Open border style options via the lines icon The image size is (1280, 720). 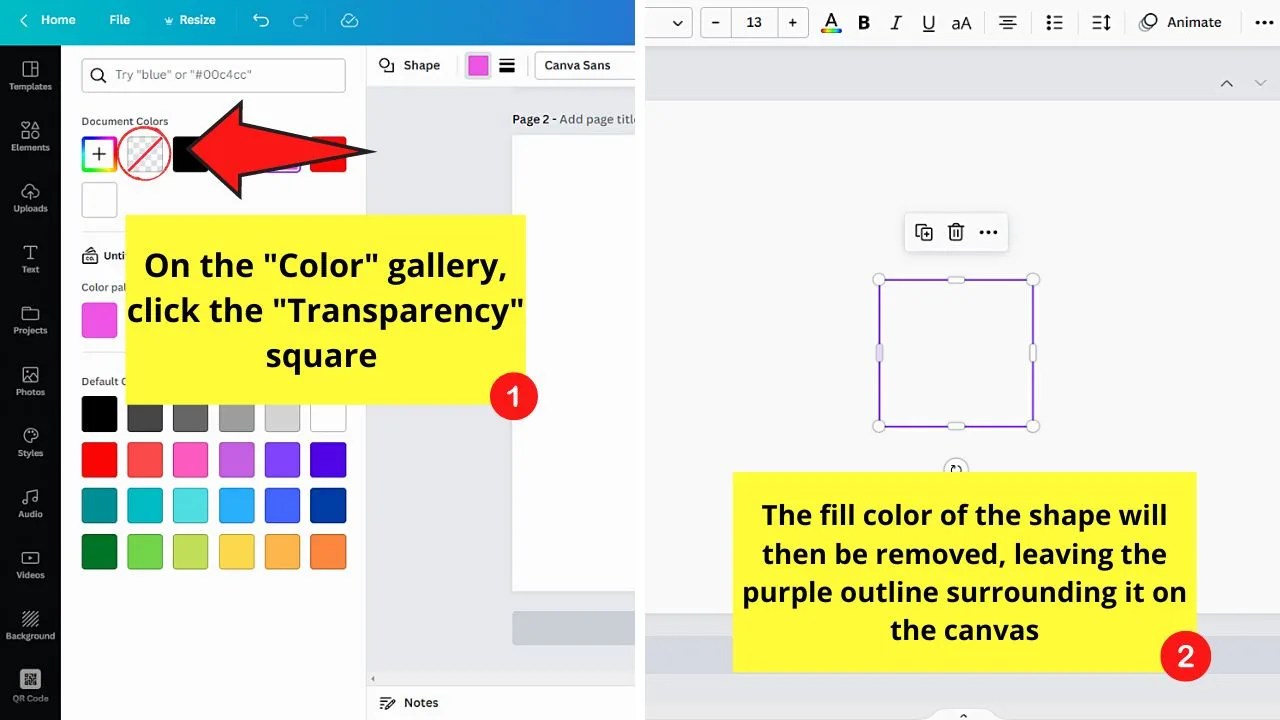pyautogui.click(x=507, y=65)
